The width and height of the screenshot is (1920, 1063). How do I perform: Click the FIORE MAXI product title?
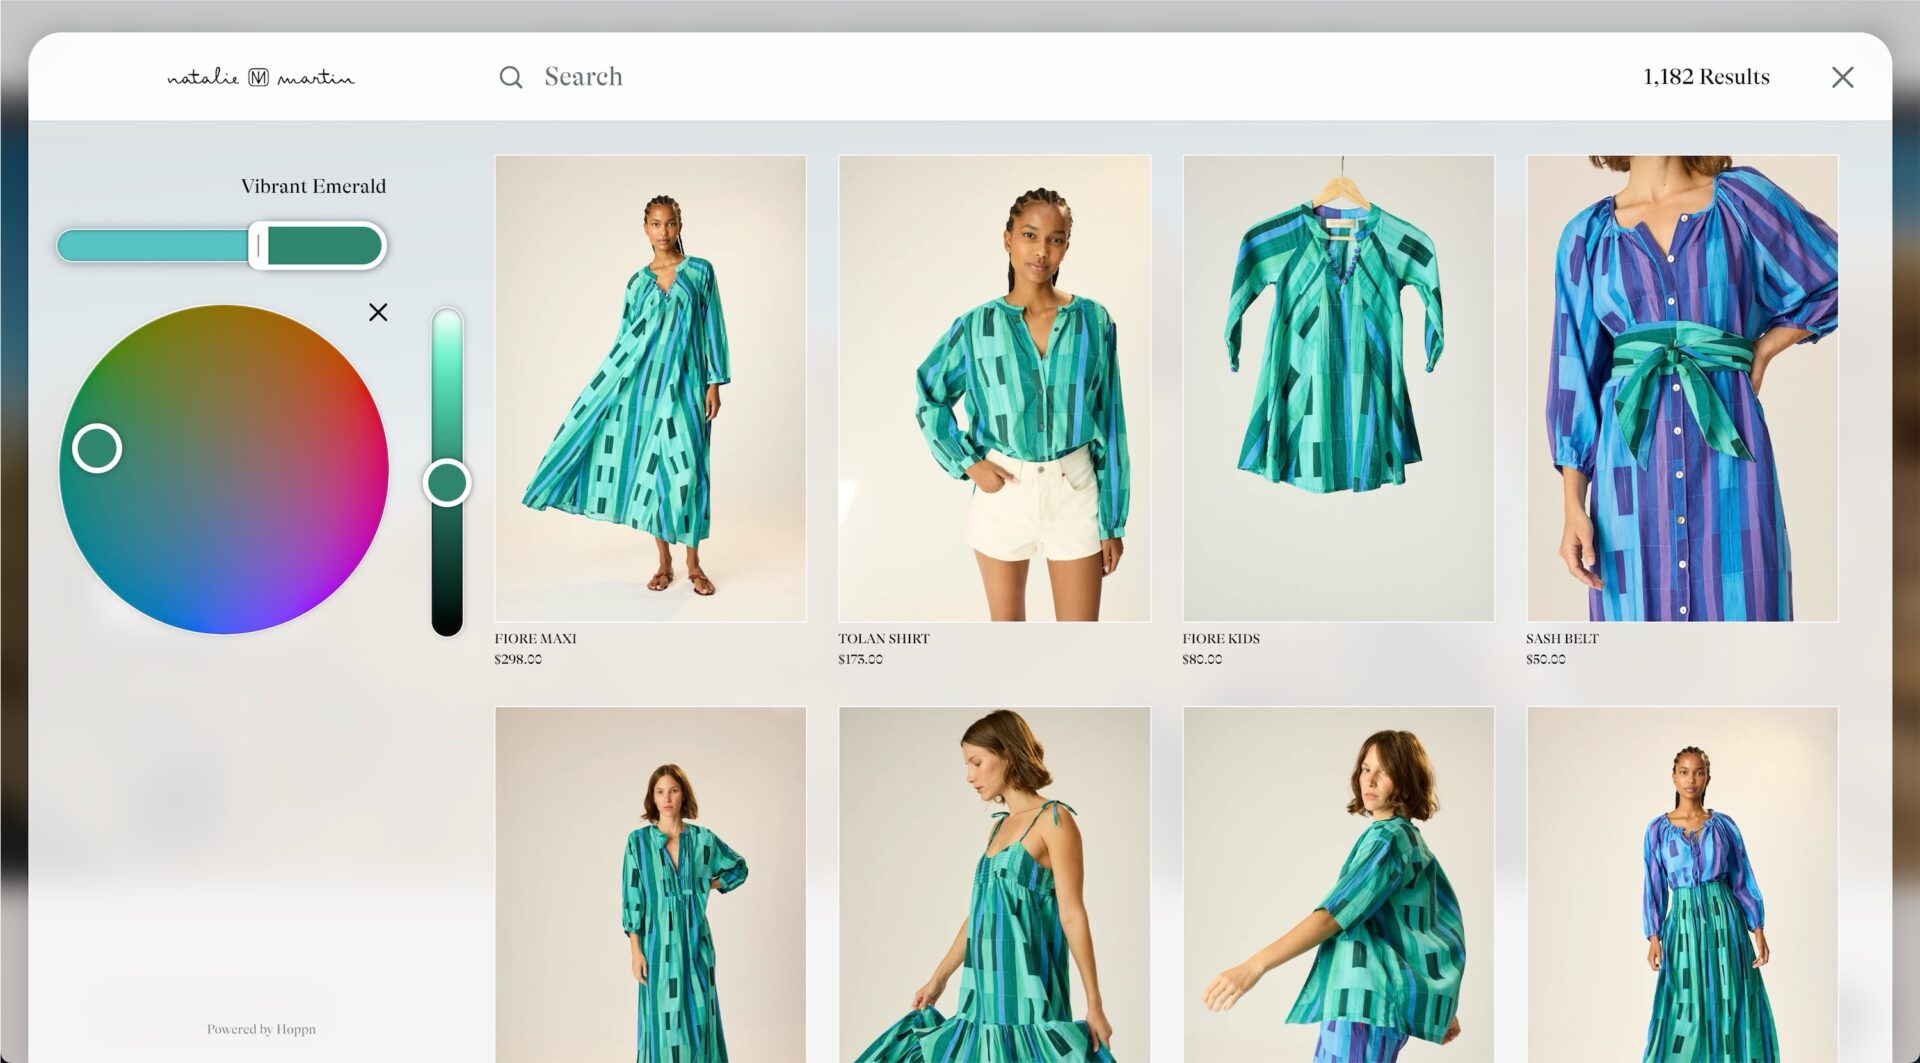535,638
